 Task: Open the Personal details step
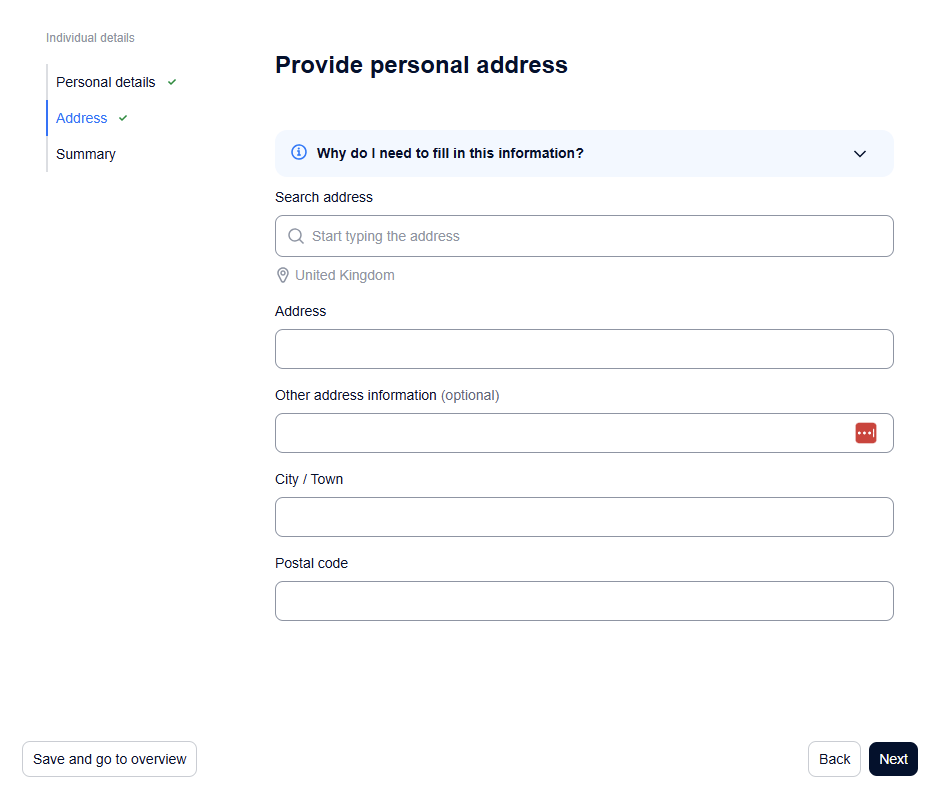coord(106,82)
